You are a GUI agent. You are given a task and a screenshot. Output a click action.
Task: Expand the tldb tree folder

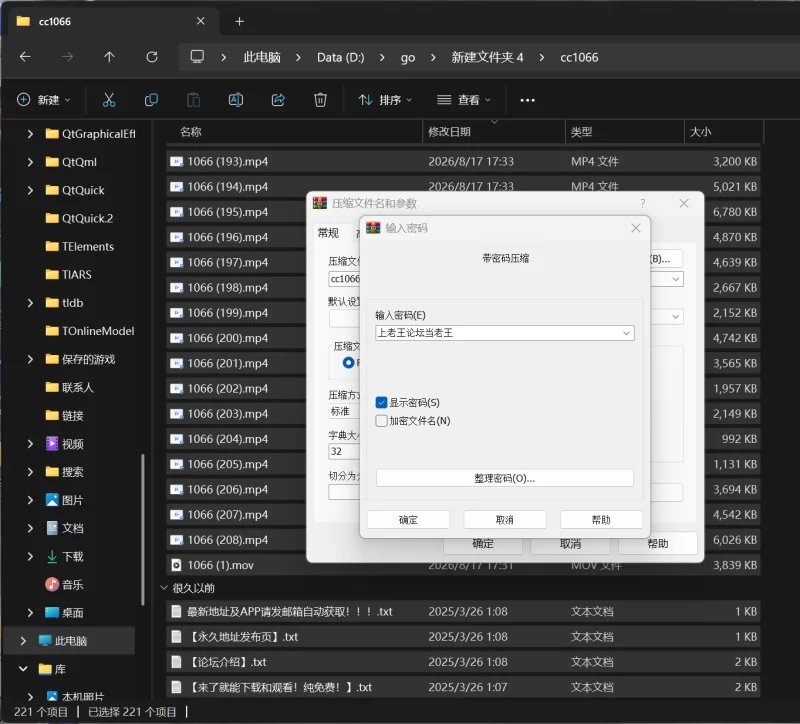tap(30, 303)
